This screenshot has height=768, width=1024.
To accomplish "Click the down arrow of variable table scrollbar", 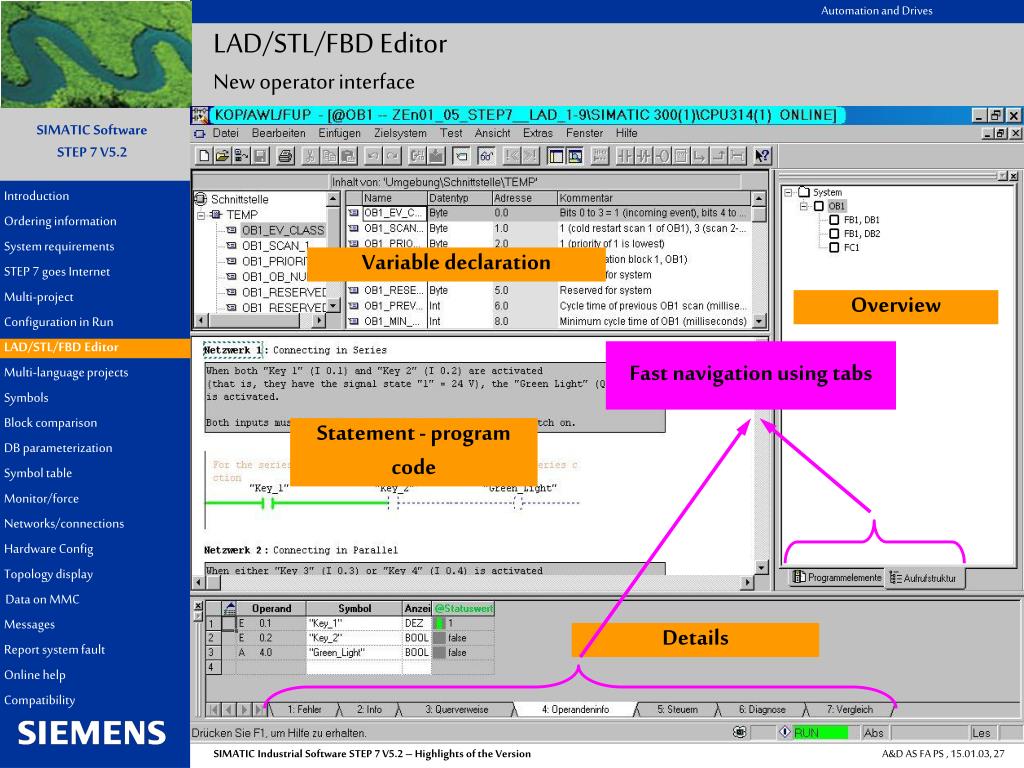I will 759,321.
